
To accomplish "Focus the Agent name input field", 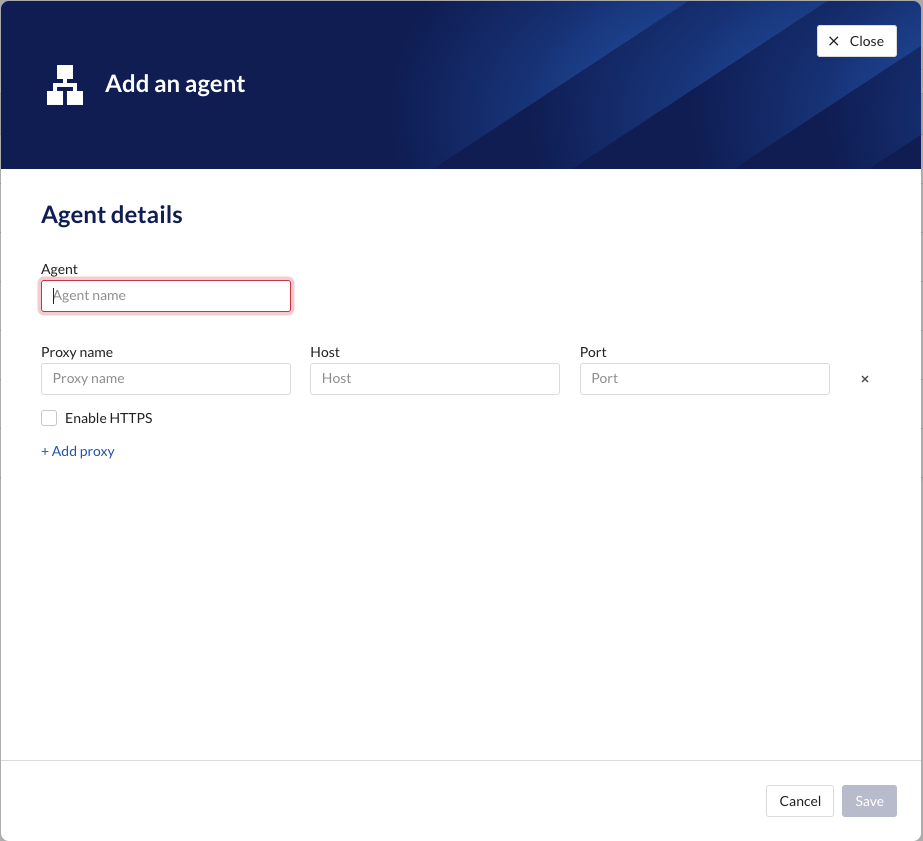I will (x=165, y=295).
